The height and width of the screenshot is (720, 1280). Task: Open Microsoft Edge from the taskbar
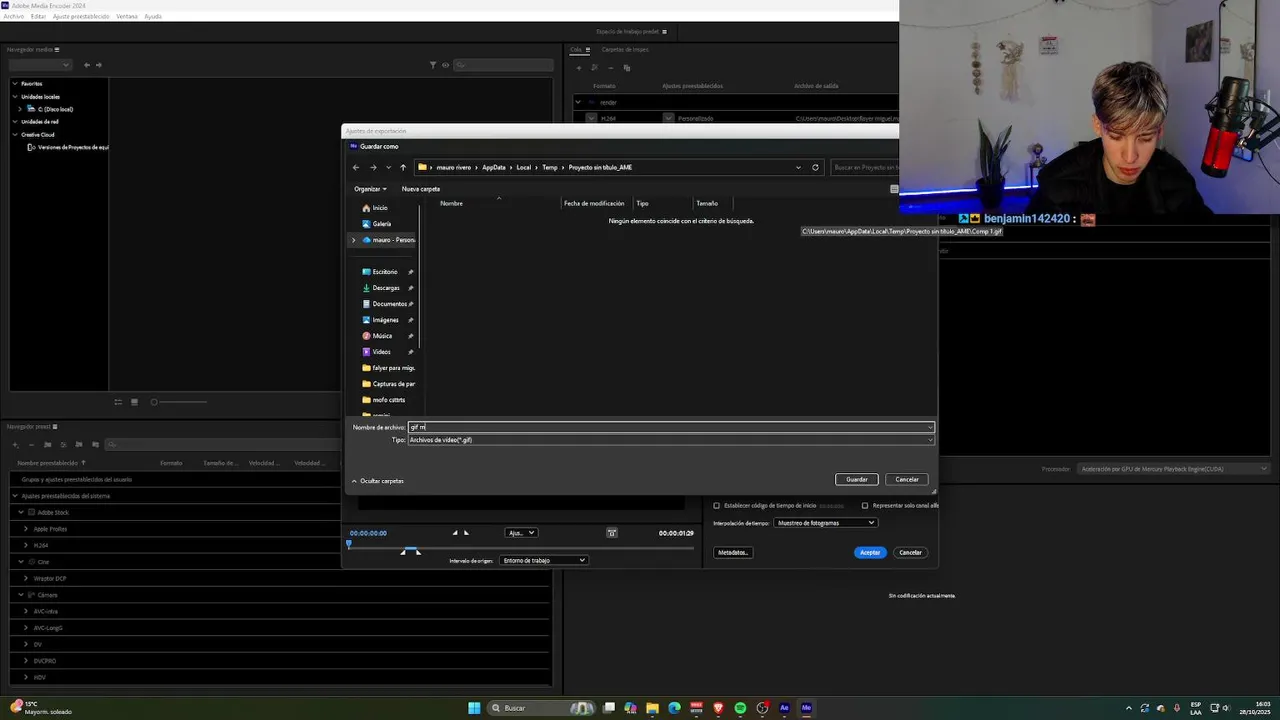tap(674, 708)
